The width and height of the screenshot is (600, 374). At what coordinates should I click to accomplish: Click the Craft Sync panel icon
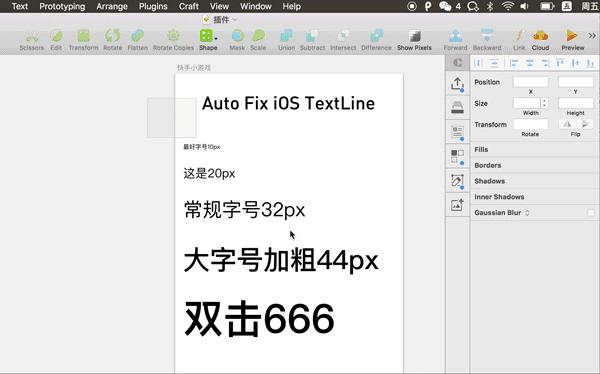[457, 62]
